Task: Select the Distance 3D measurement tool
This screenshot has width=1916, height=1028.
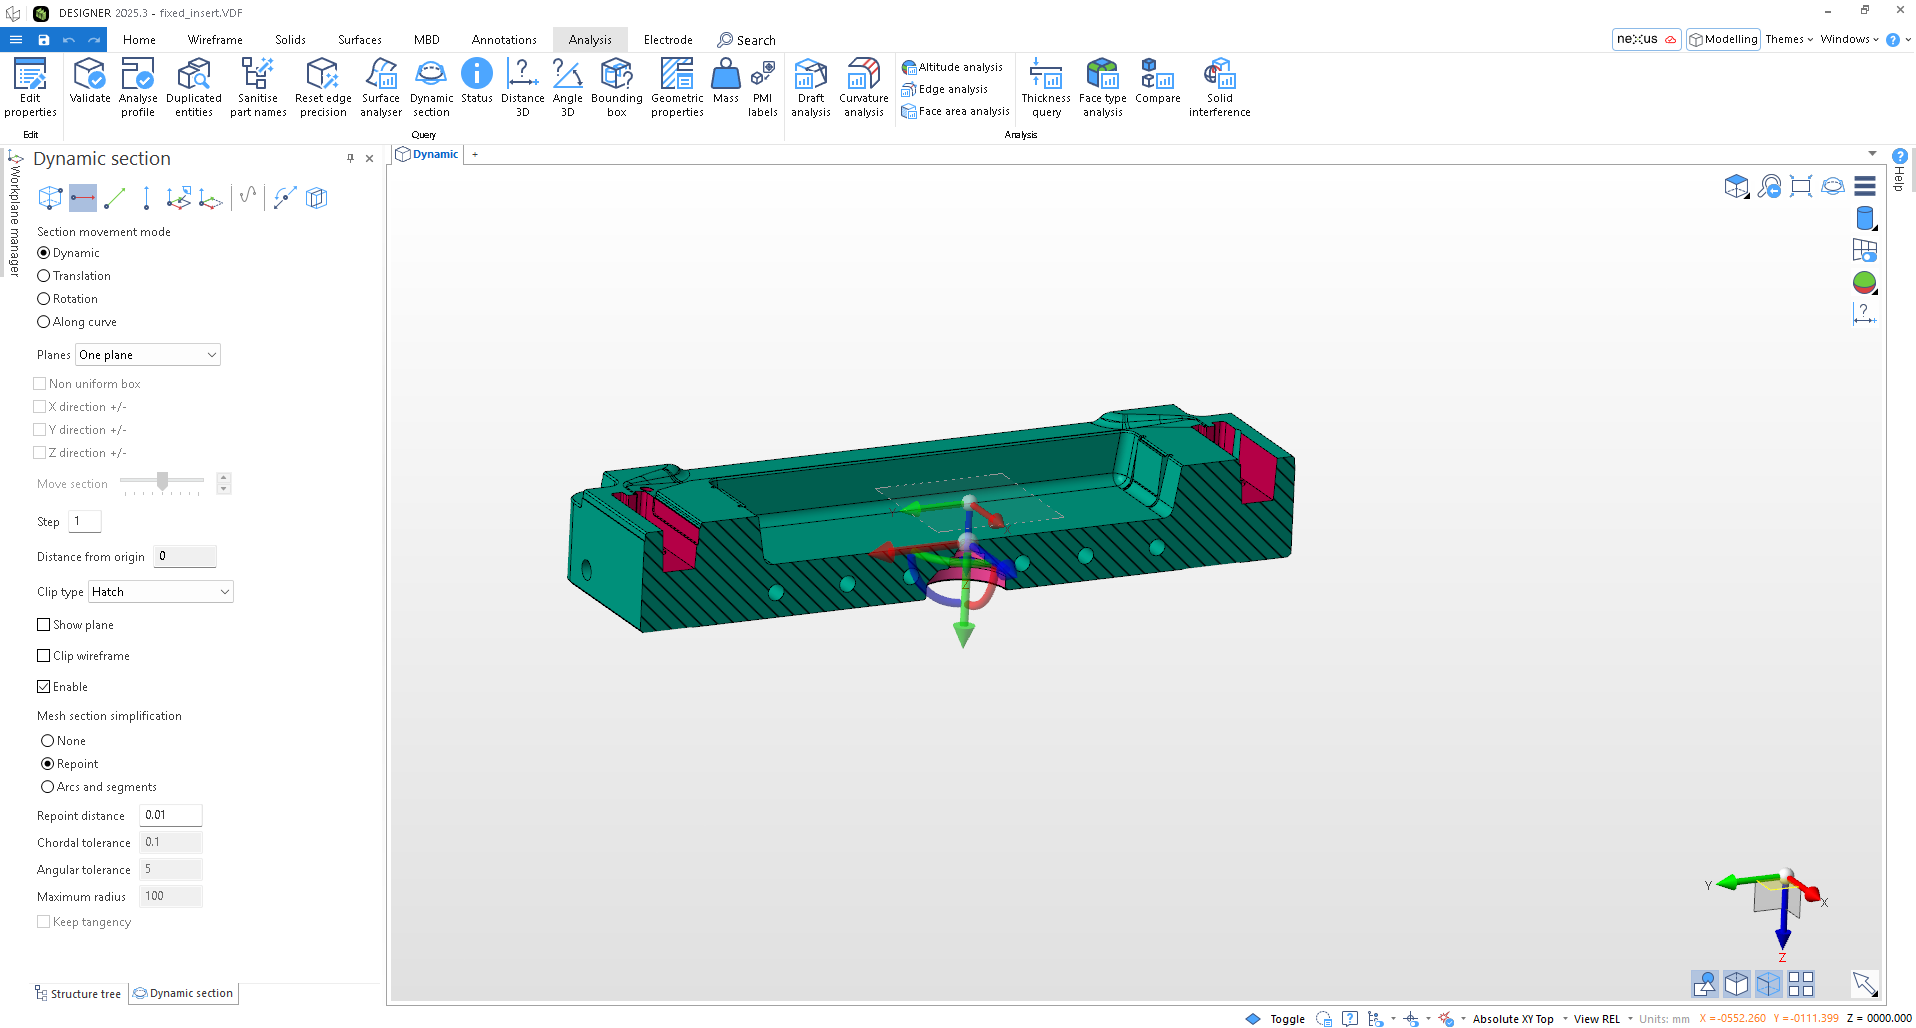Action: (x=522, y=88)
